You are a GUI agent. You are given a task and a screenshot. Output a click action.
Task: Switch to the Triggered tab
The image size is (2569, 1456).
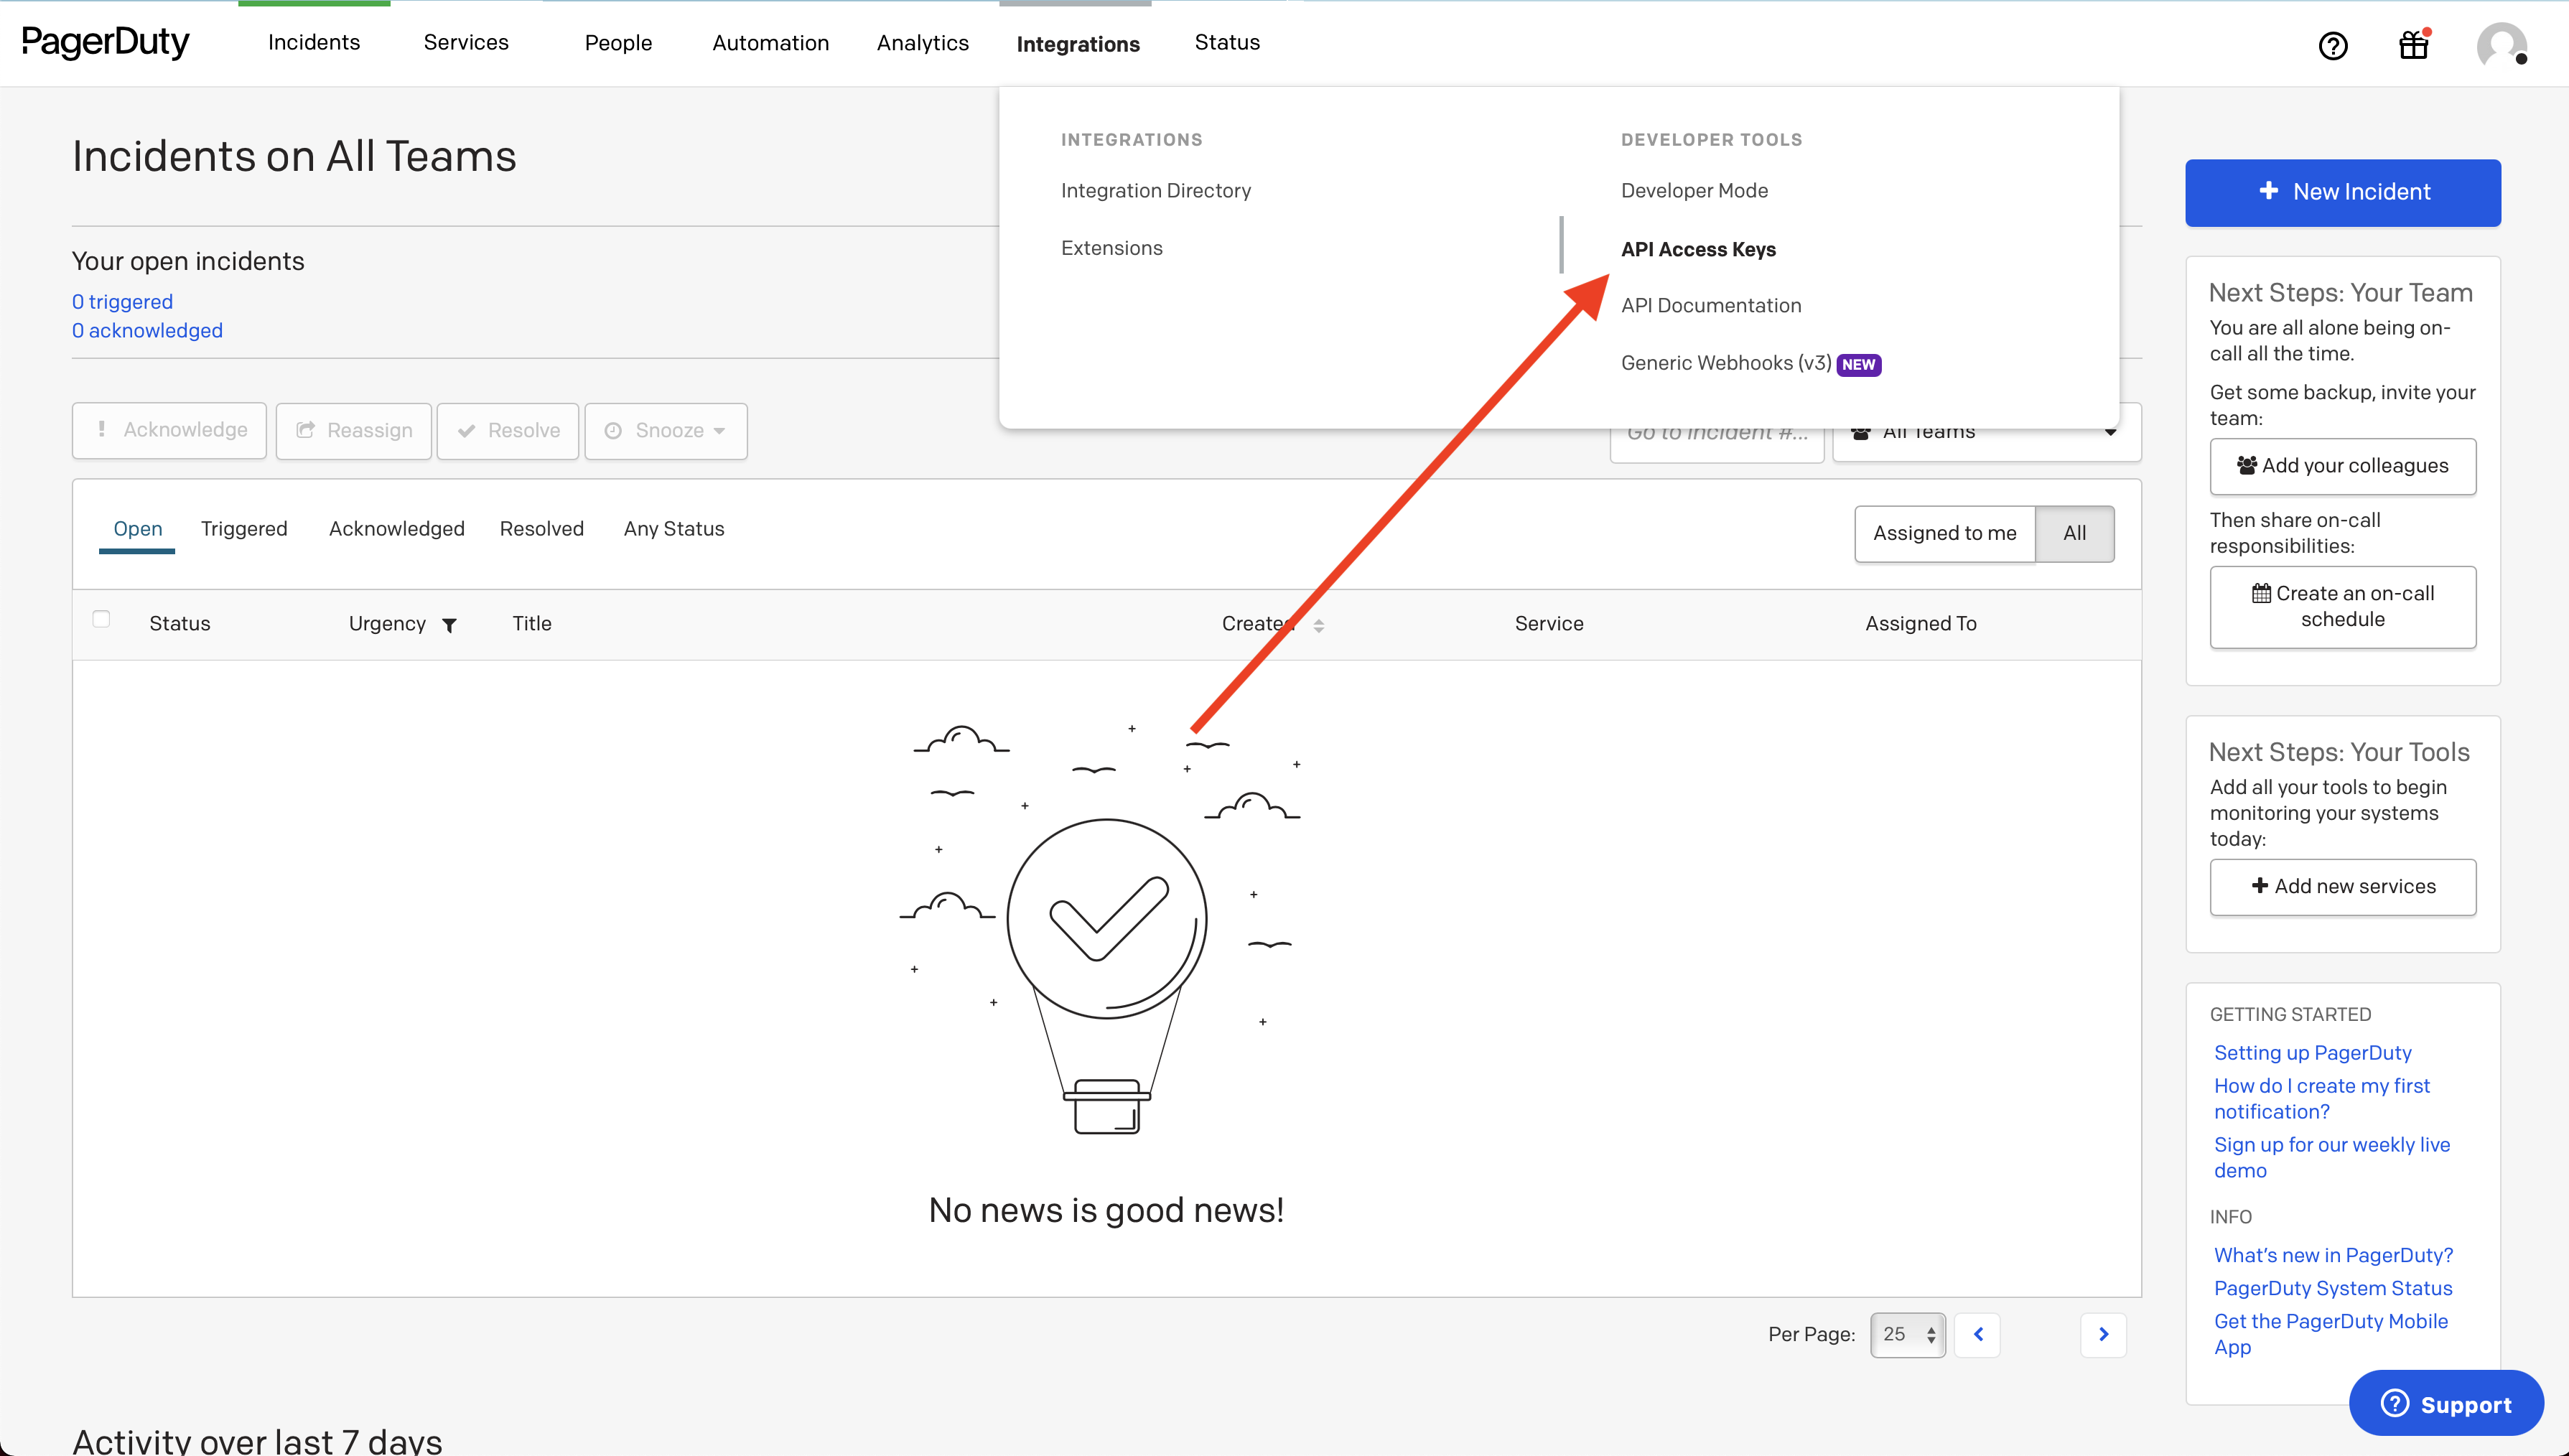pyautogui.click(x=244, y=529)
